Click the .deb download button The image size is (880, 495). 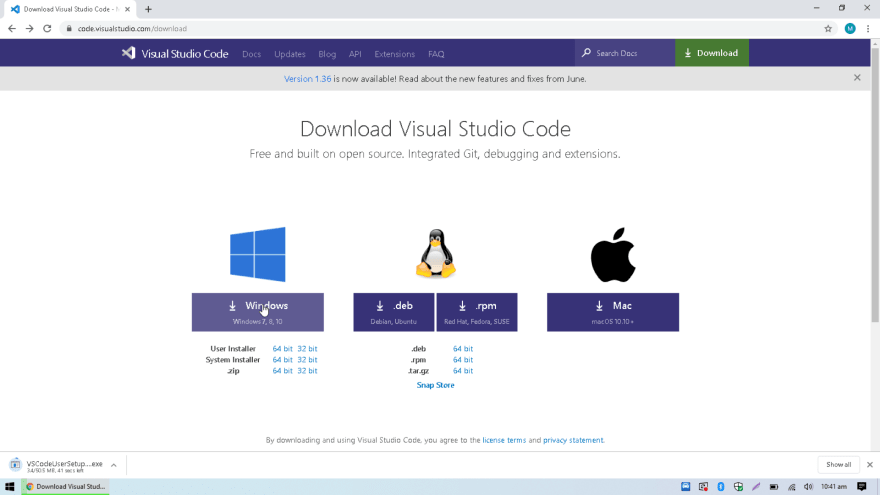[393, 312]
